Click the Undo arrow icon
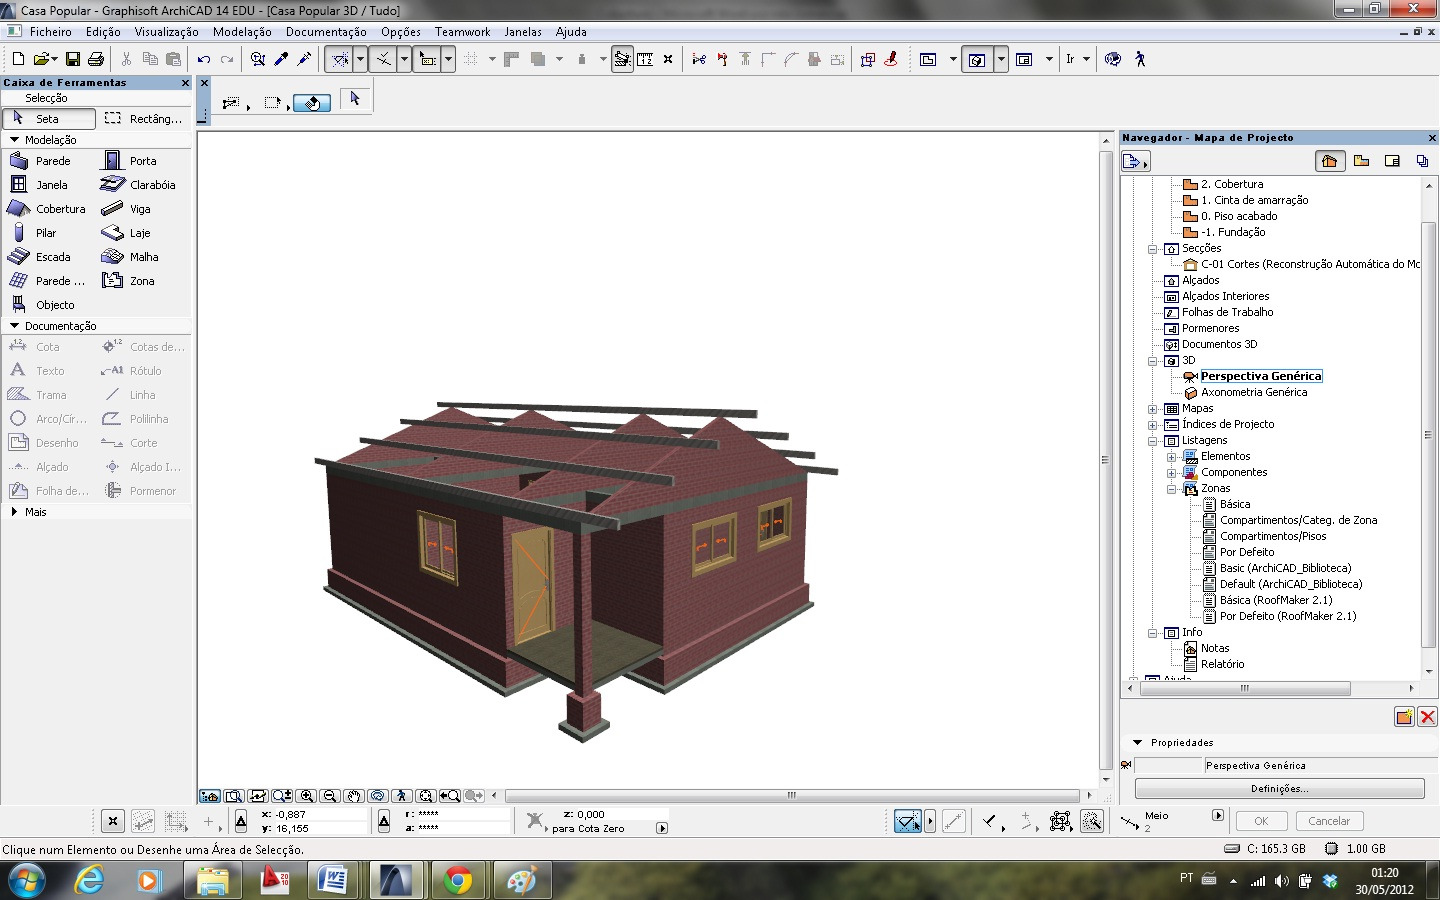Viewport: 1440px width, 900px height. [204, 59]
